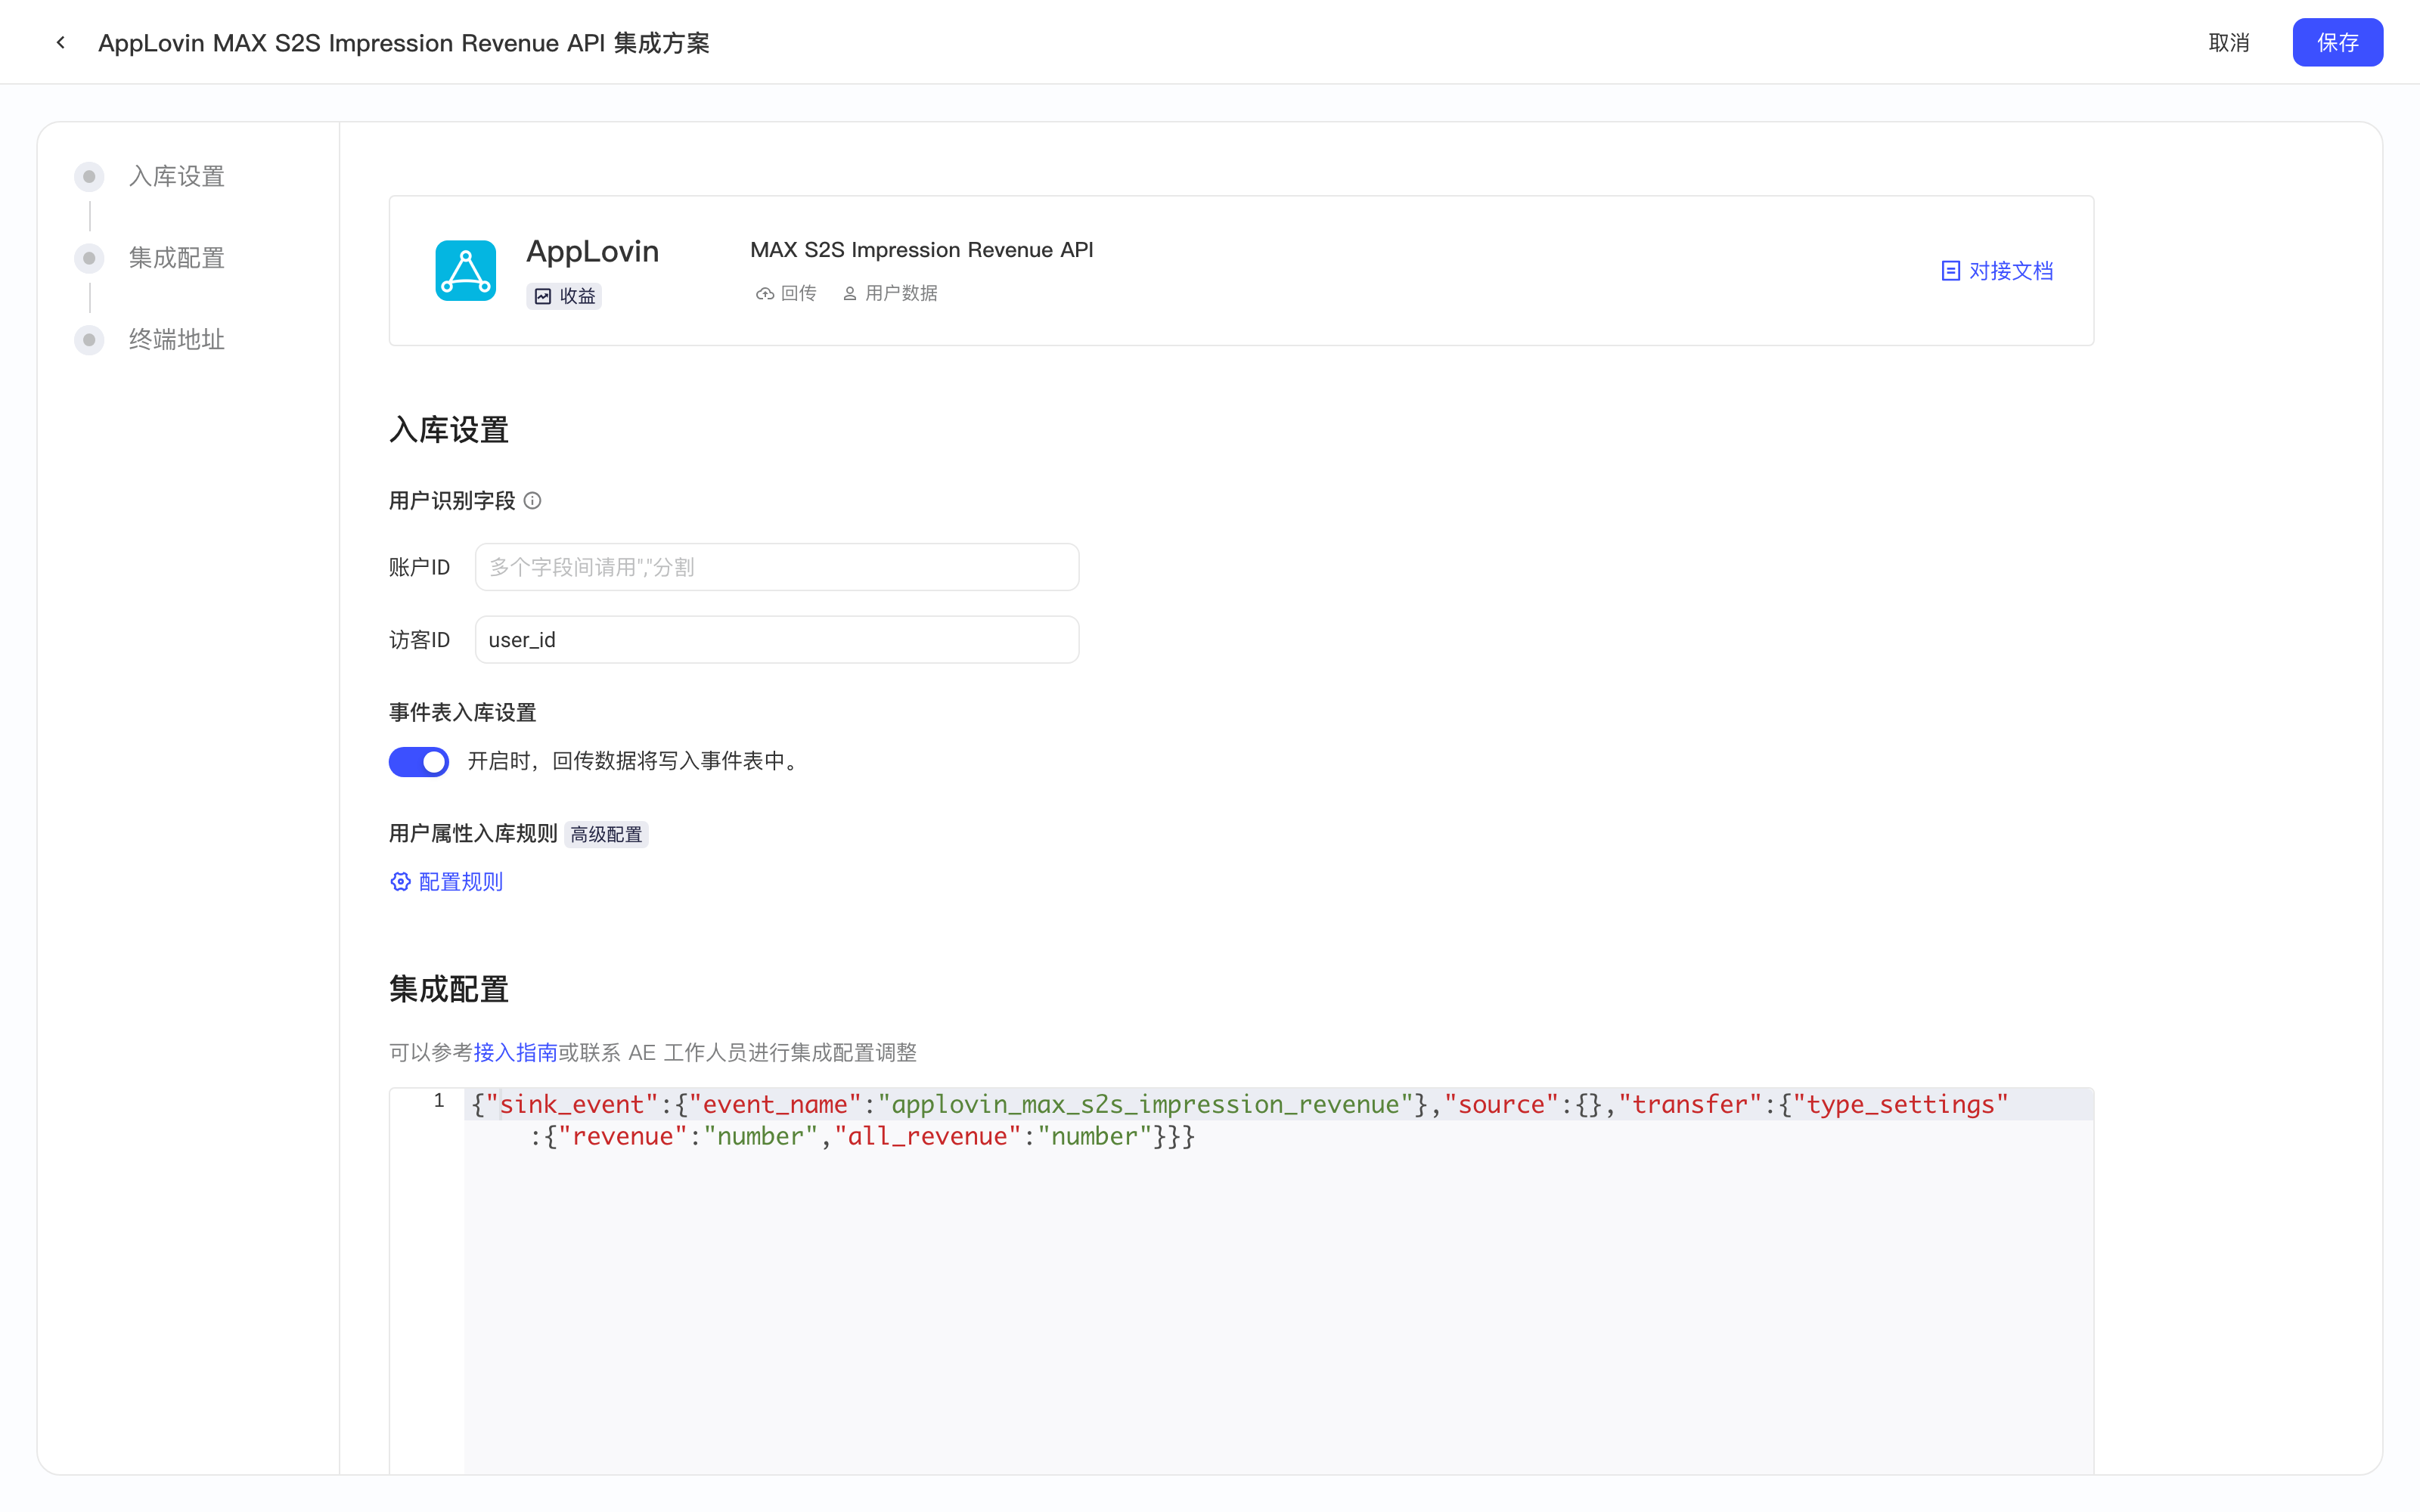Toggle the 事件表入库设置 switch off
Viewport: 2420px width, 1512px height.
click(419, 762)
